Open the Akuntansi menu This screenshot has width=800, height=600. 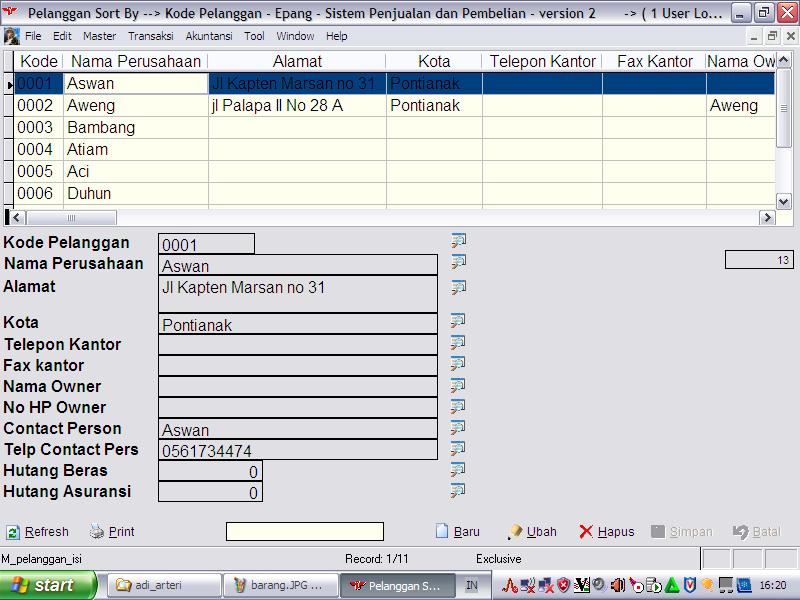pyautogui.click(x=210, y=36)
